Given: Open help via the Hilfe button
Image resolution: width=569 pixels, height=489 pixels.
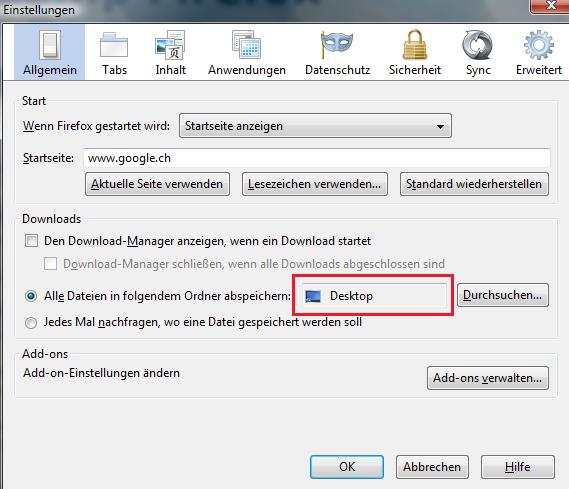Looking at the screenshot, I should point(518,467).
